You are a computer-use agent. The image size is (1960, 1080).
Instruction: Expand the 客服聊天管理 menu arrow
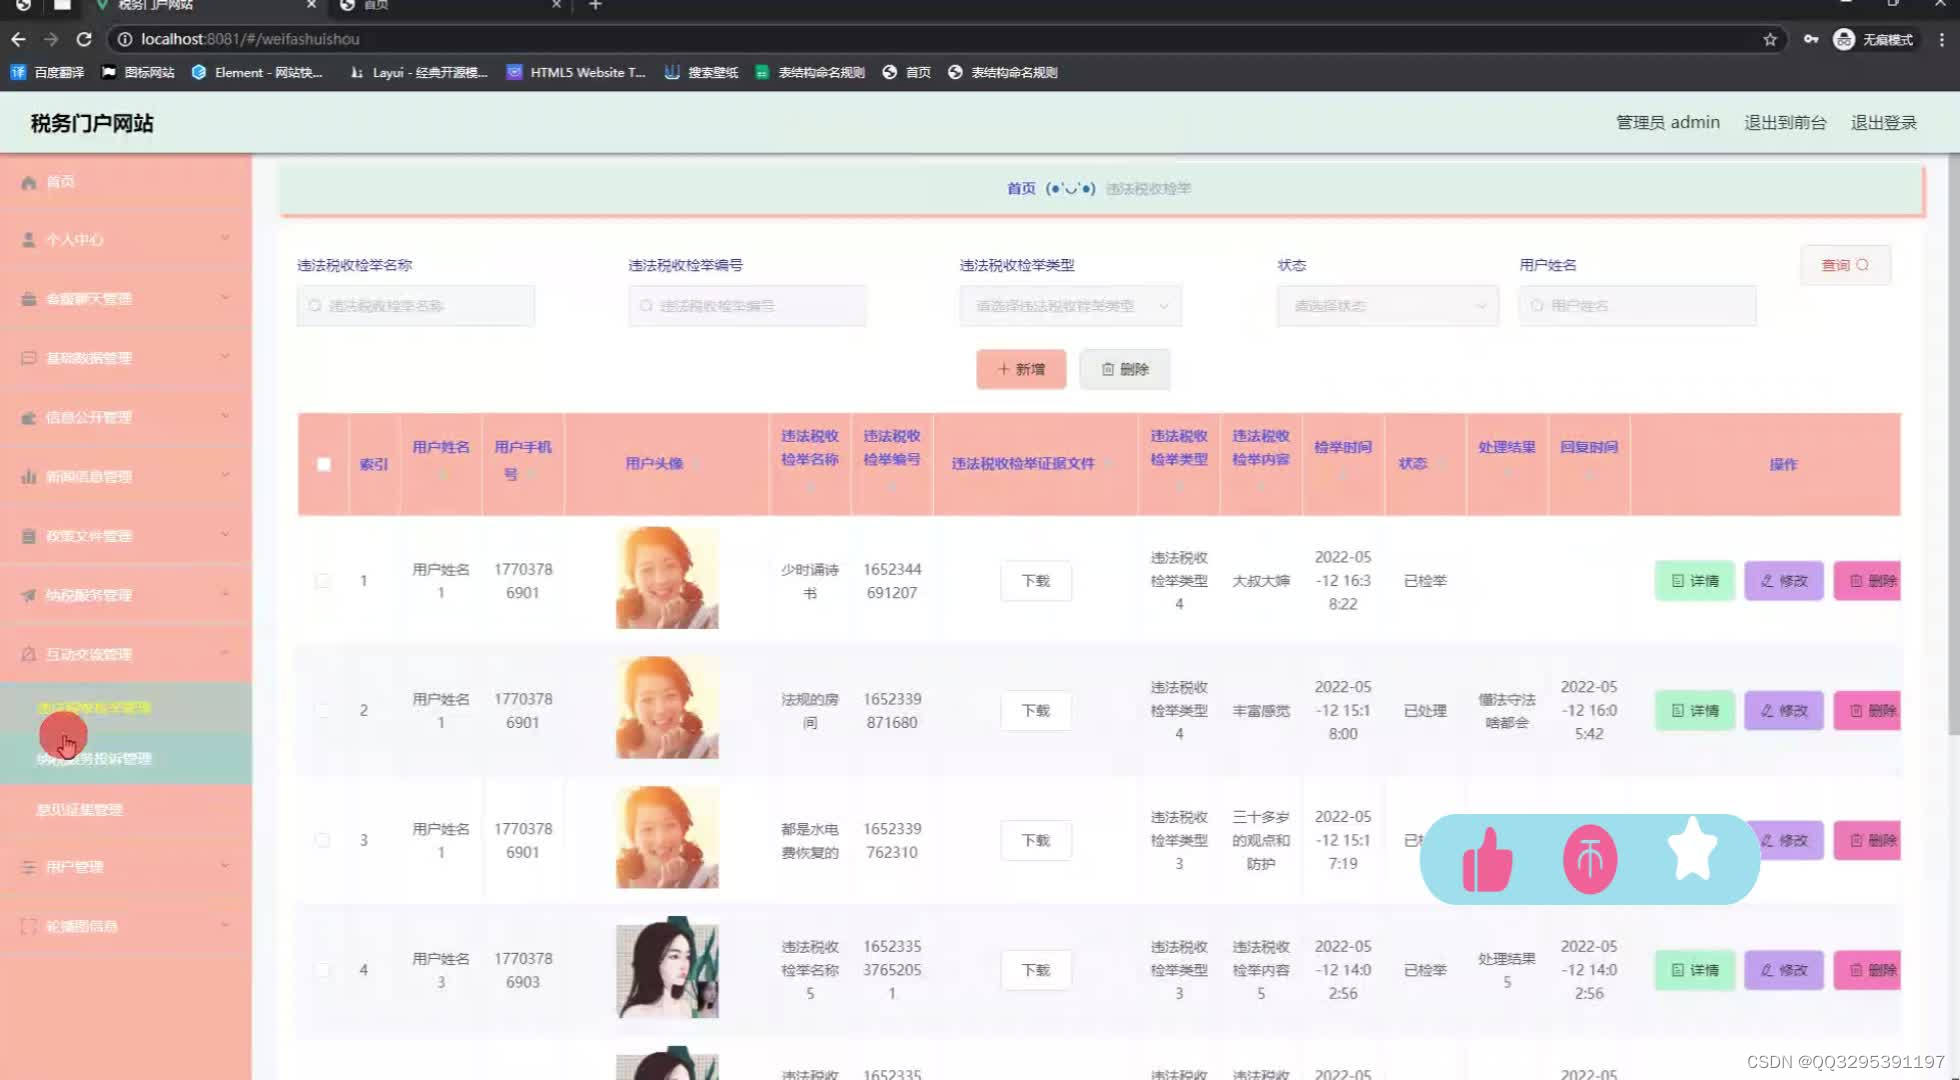click(x=225, y=297)
